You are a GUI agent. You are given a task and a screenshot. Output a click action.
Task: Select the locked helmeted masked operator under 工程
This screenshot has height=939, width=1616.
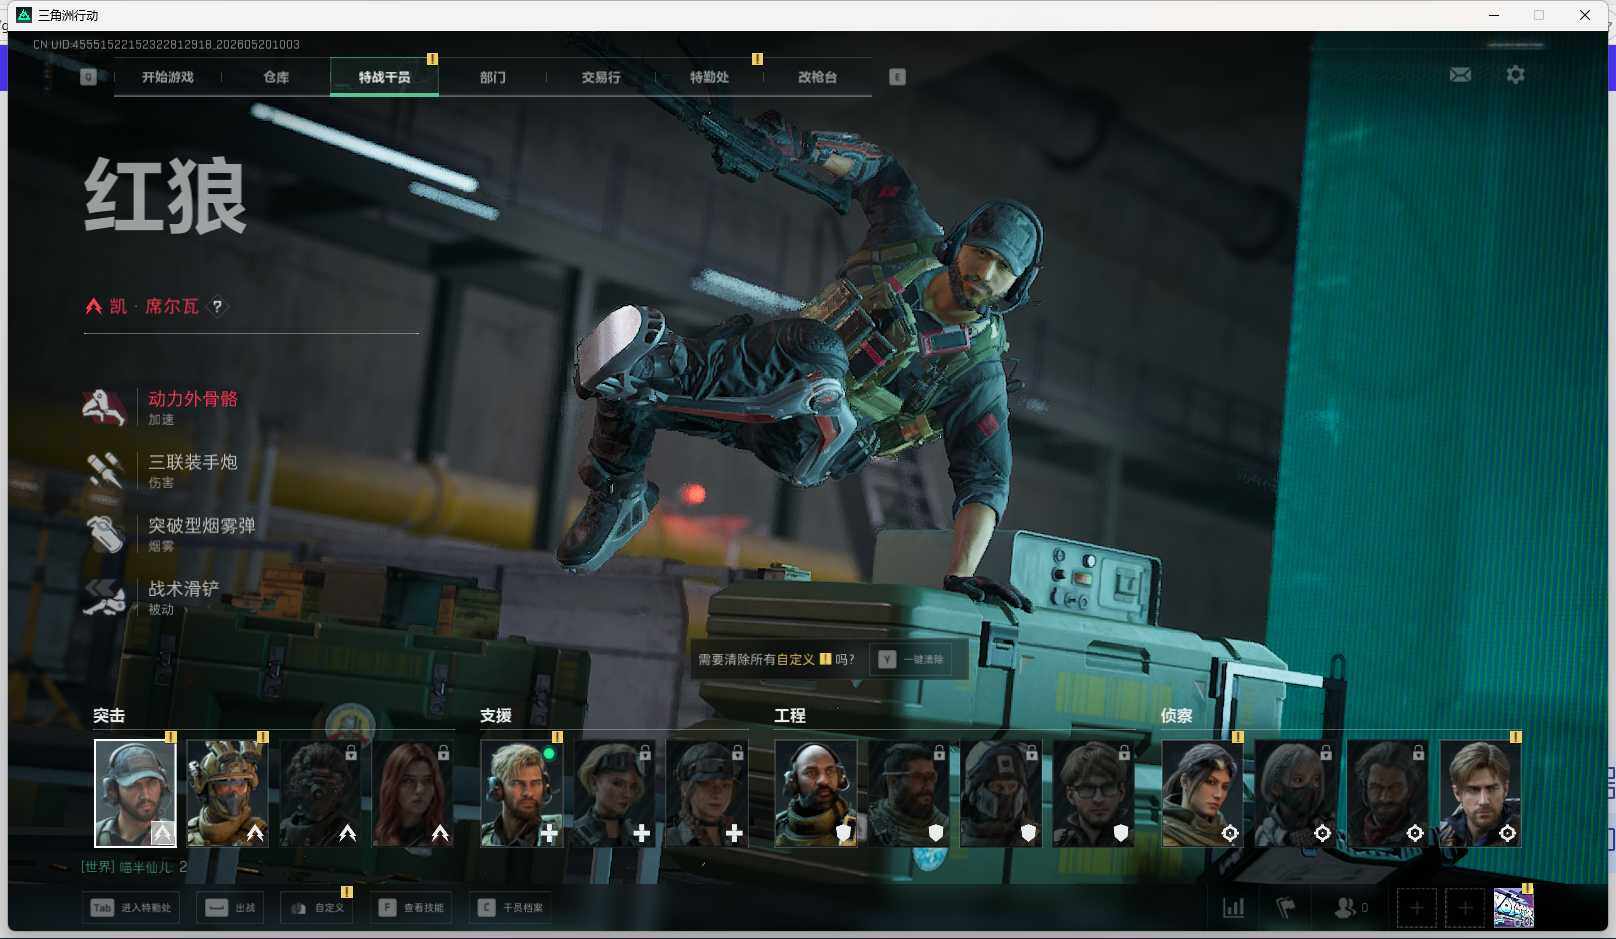[1001, 793]
